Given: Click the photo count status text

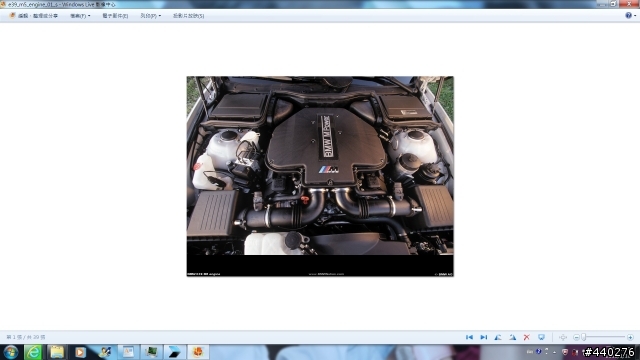Looking at the screenshot, I should pyautogui.click(x=26, y=337).
